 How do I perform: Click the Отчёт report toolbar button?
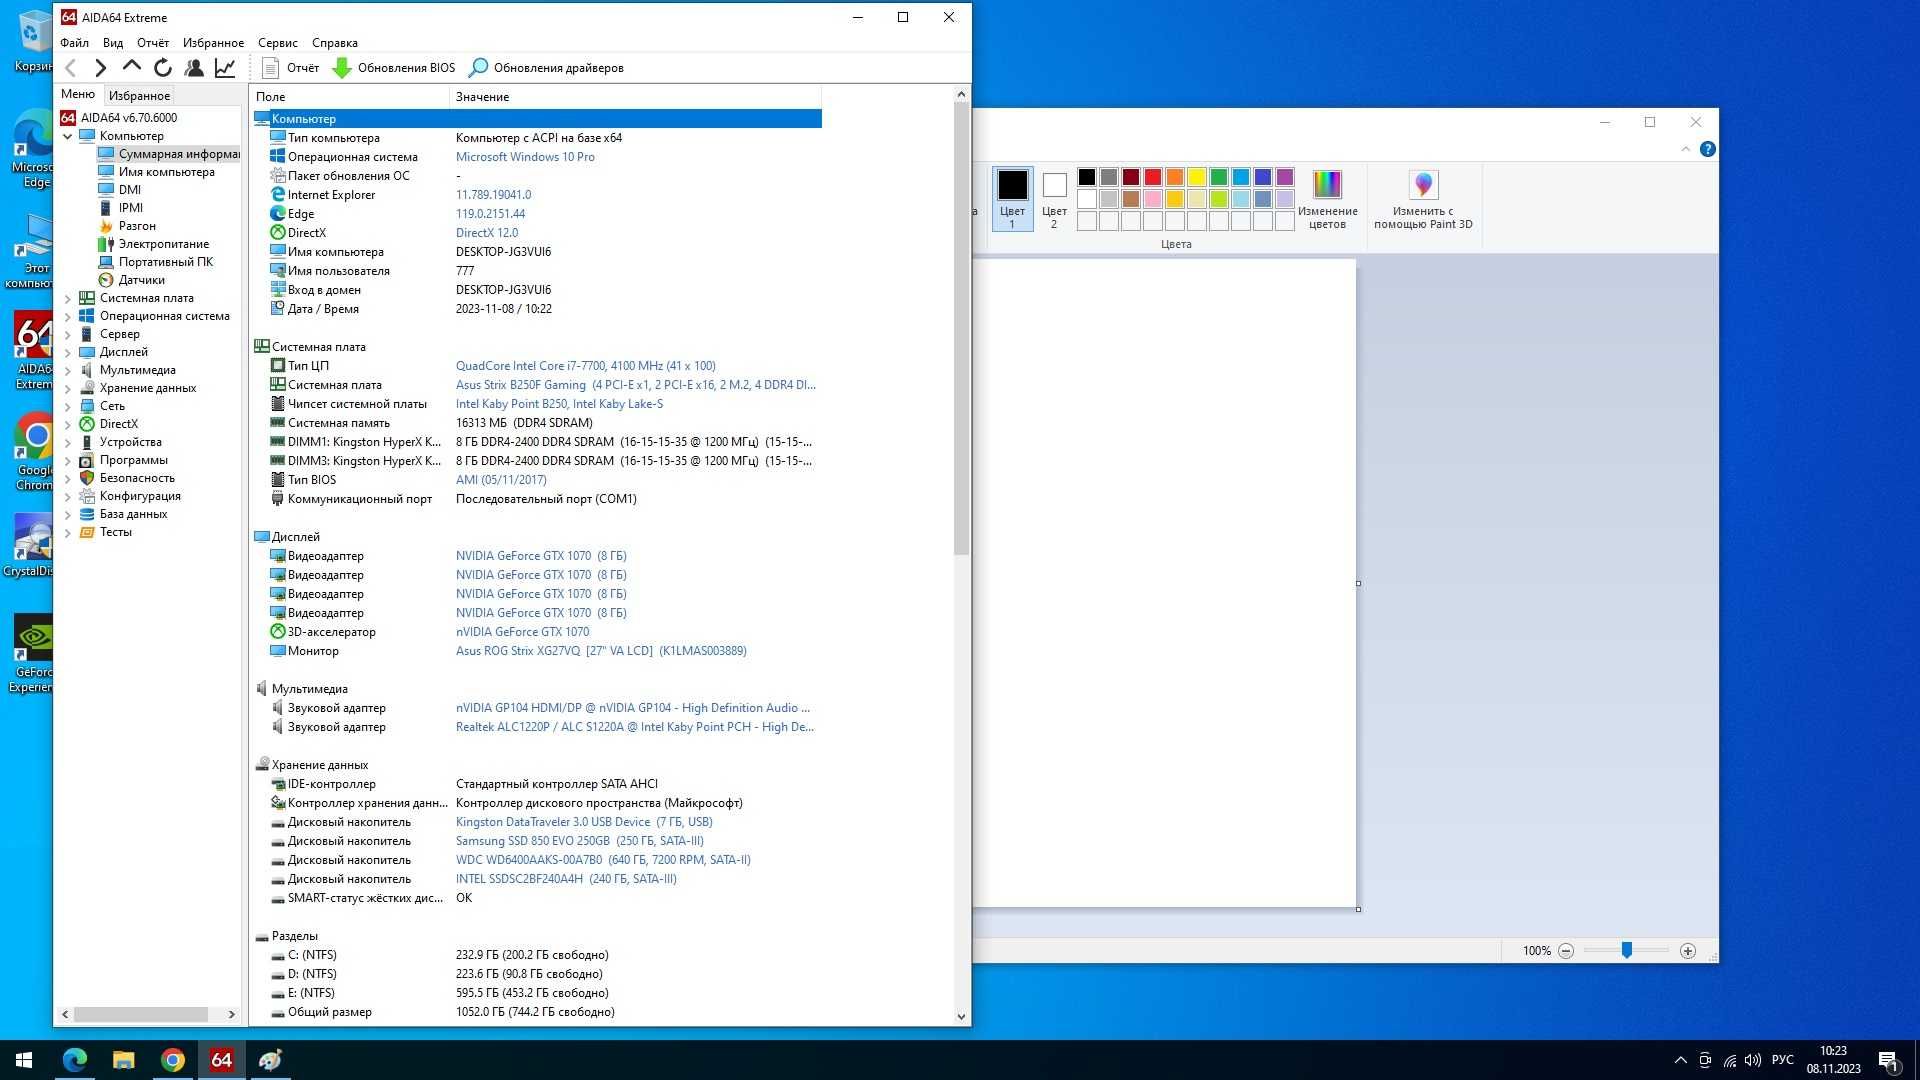click(x=290, y=68)
